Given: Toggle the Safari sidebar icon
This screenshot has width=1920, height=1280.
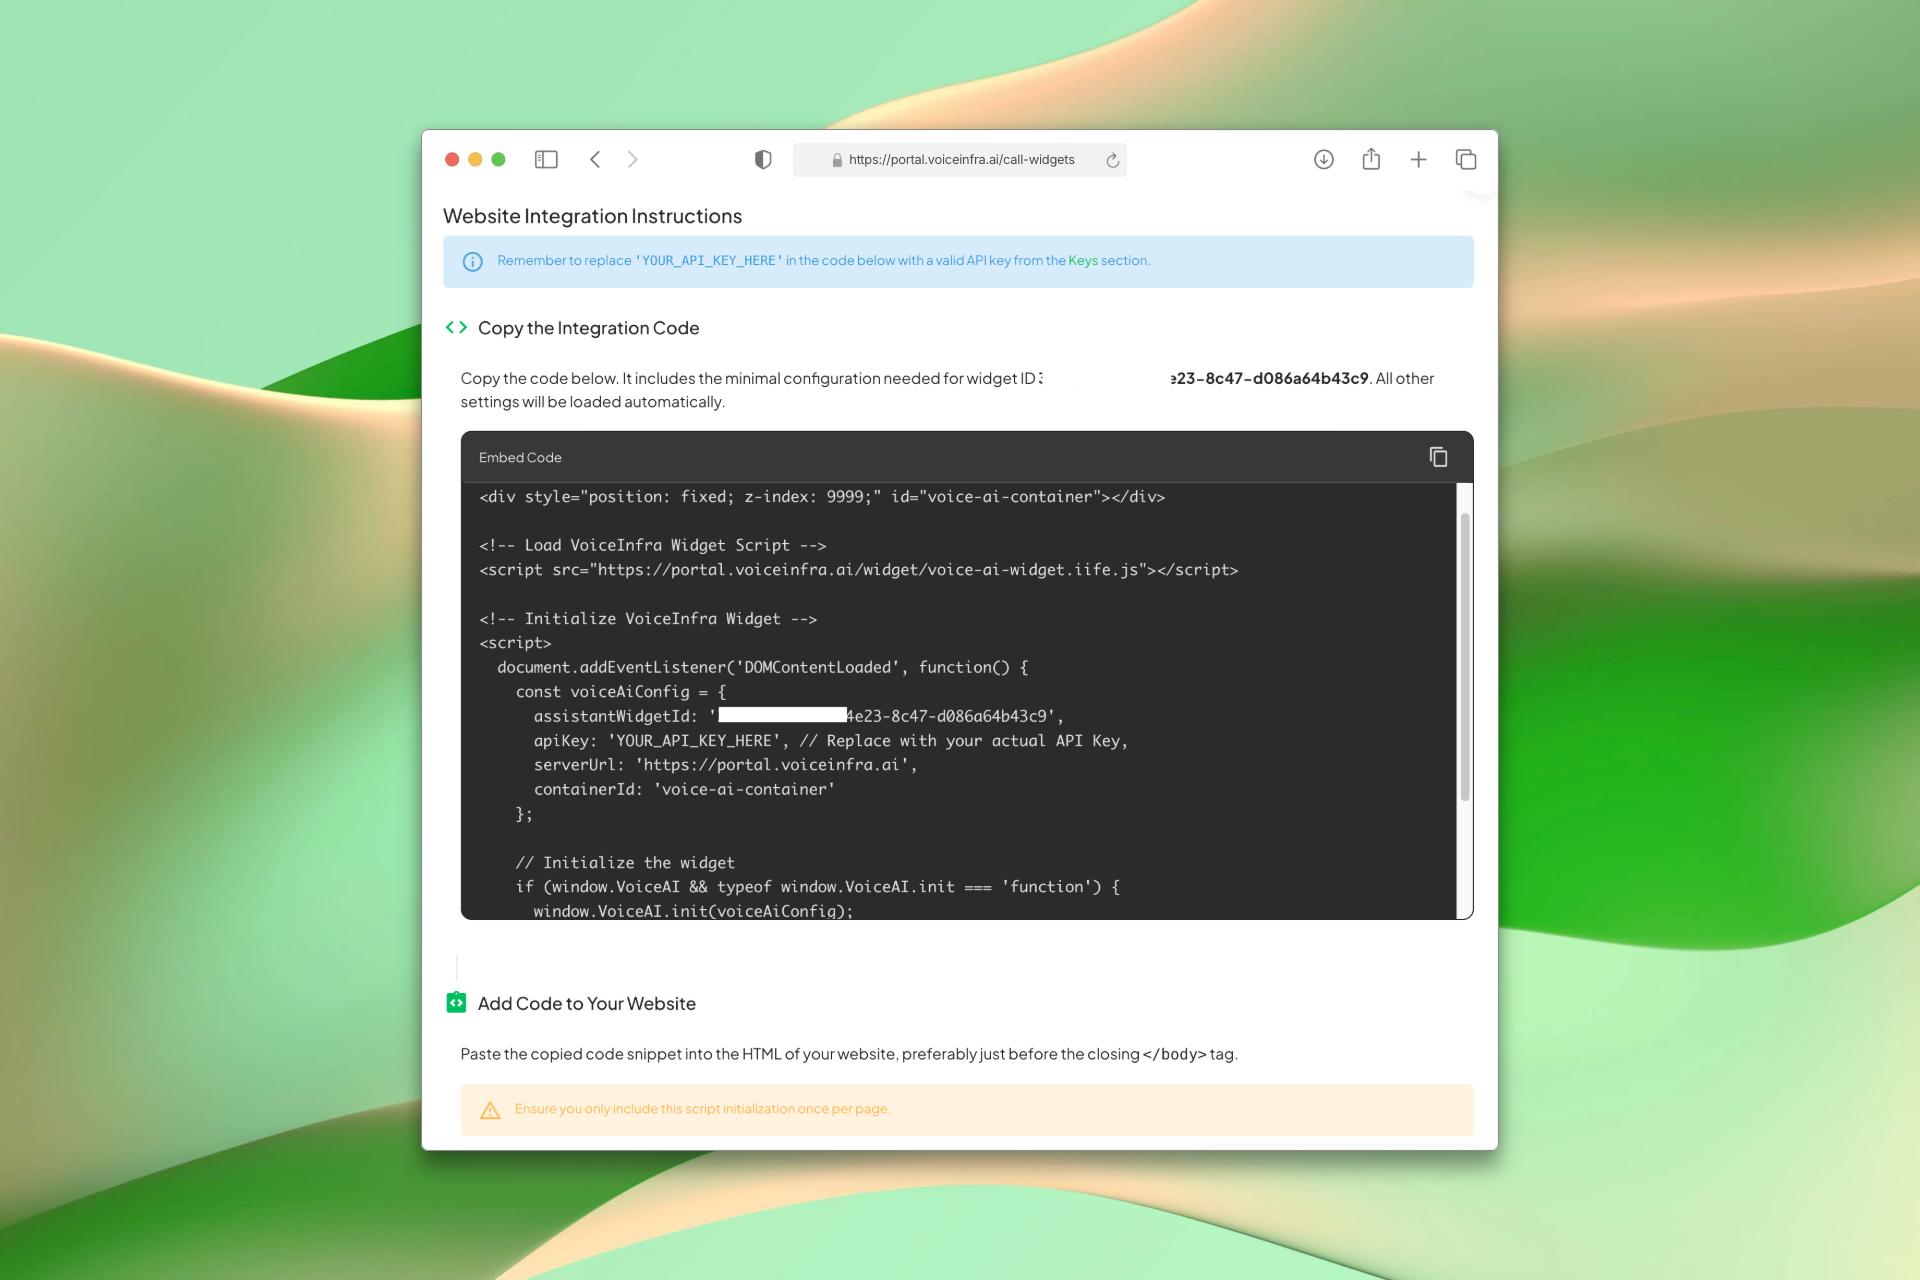Looking at the screenshot, I should pyautogui.click(x=546, y=160).
